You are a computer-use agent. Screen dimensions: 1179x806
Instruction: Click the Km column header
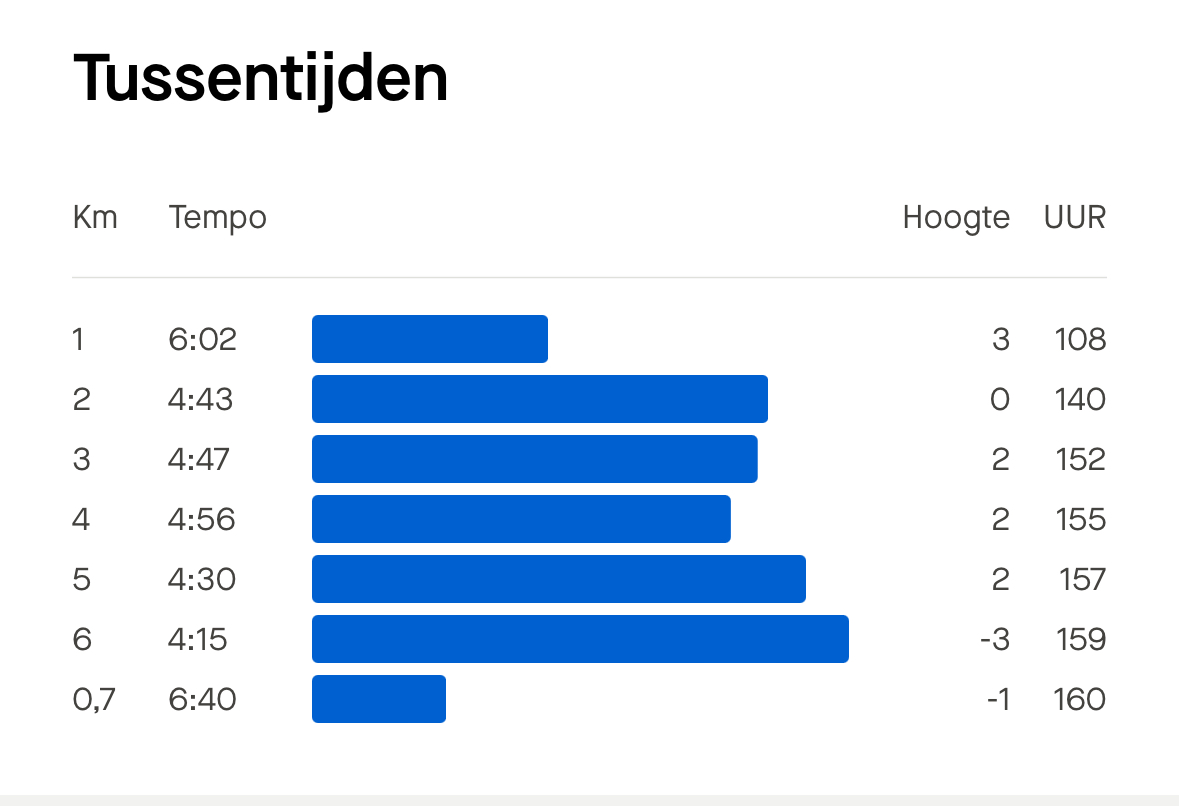pyautogui.click(x=95, y=217)
